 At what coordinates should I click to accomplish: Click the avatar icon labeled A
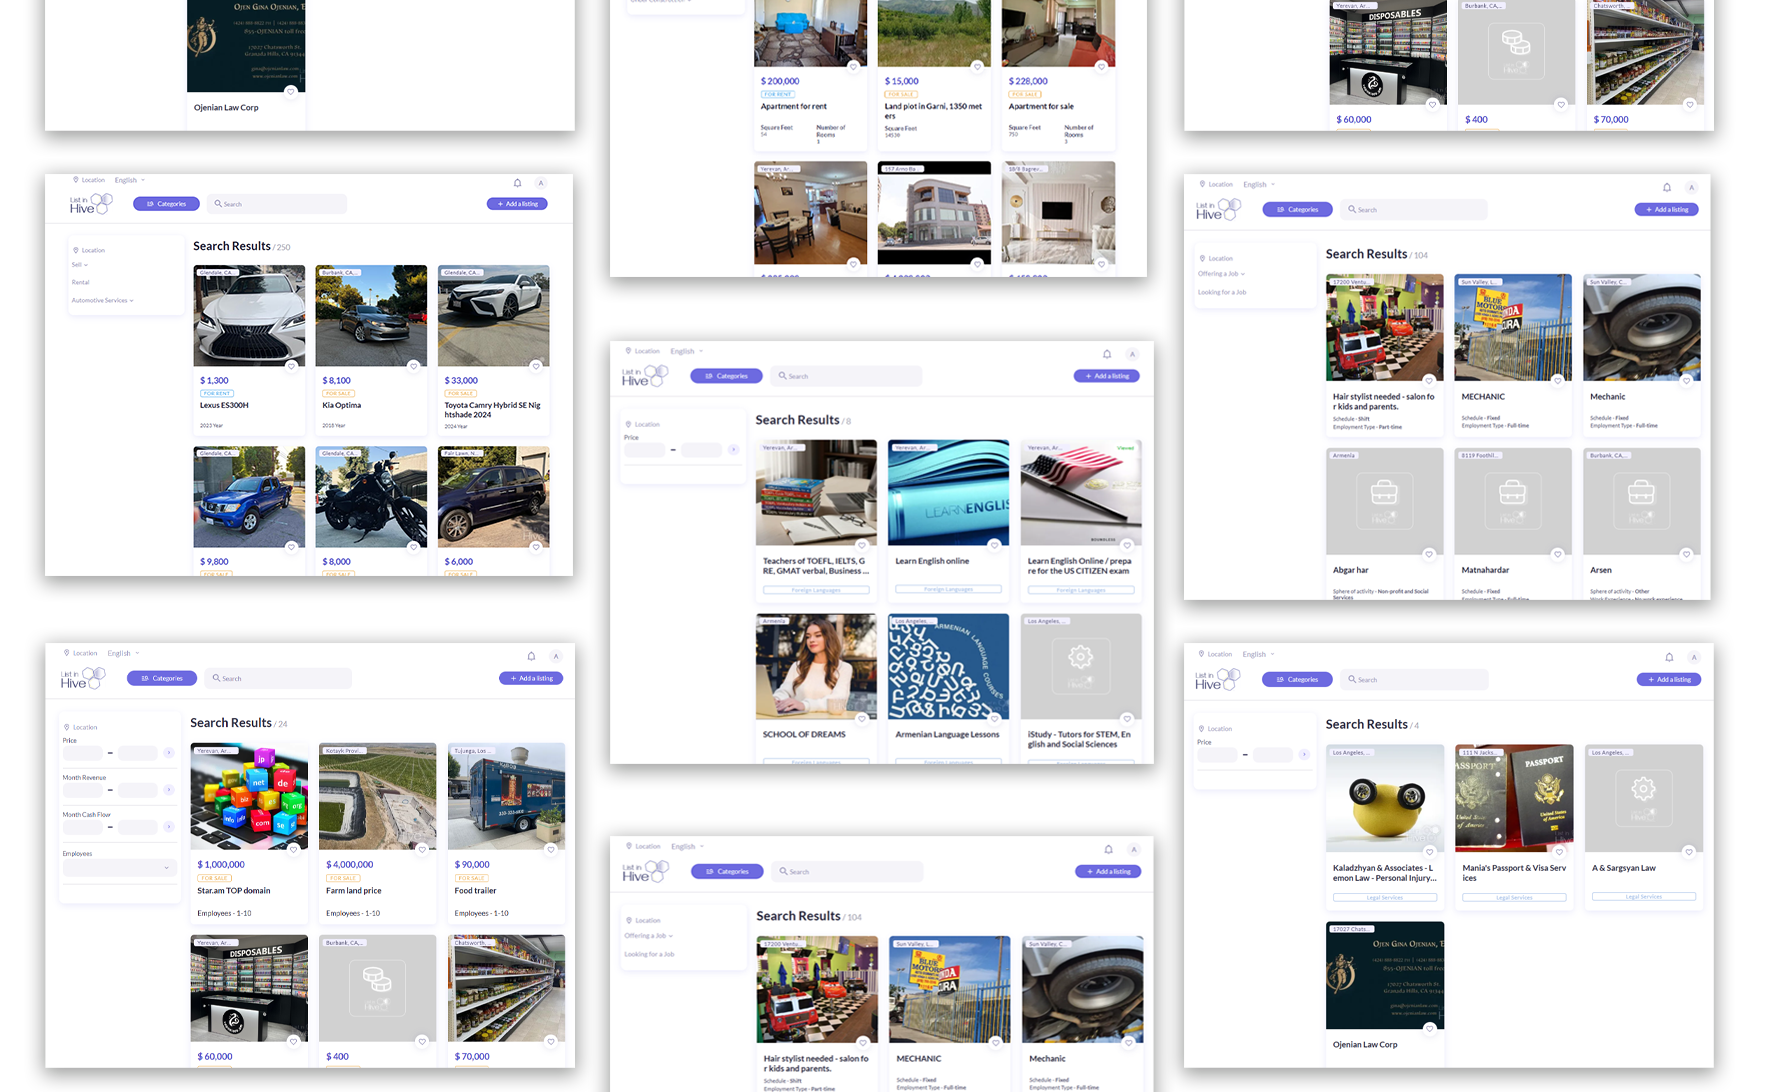(541, 183)
